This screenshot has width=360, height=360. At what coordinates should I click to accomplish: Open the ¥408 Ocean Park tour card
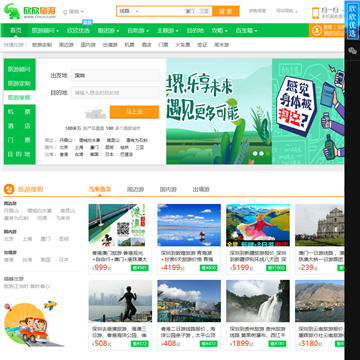189,315
